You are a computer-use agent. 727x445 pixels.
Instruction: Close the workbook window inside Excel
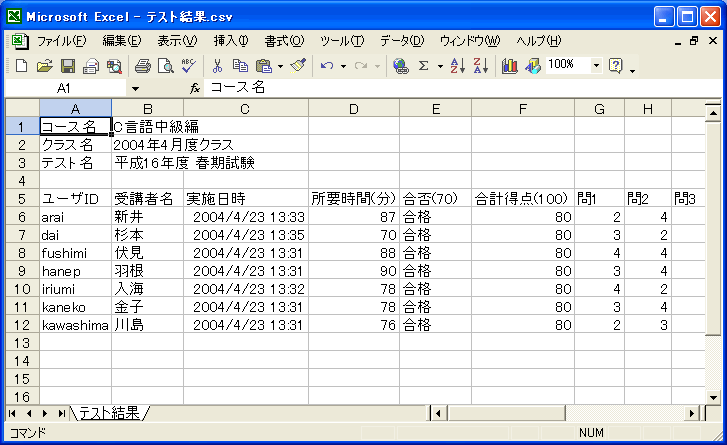(x=713, y=41)
